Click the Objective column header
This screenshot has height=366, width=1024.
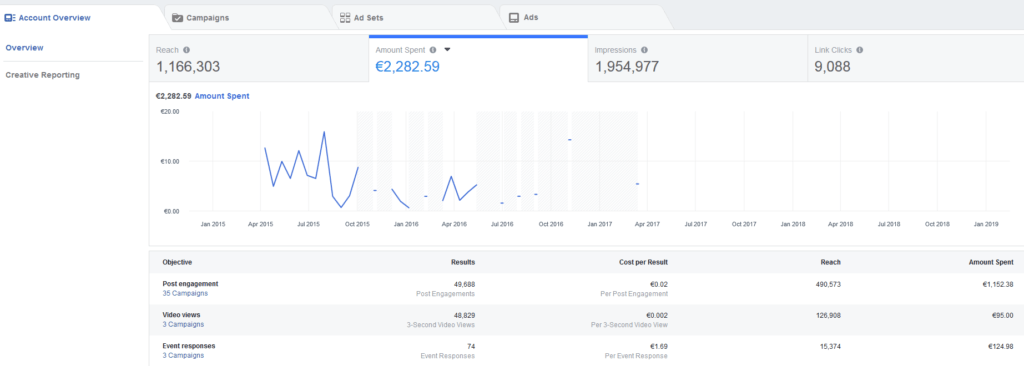(x=178, y=262)
